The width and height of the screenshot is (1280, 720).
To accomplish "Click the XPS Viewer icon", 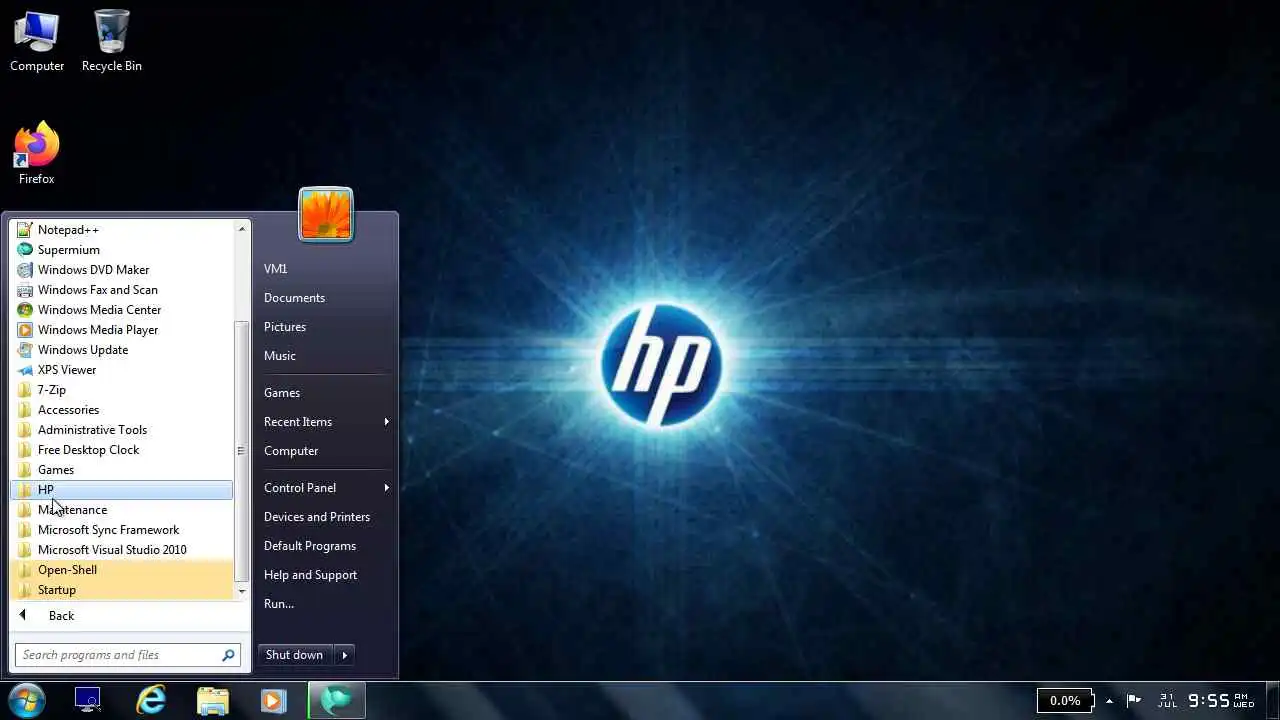I will click(25, 370).
